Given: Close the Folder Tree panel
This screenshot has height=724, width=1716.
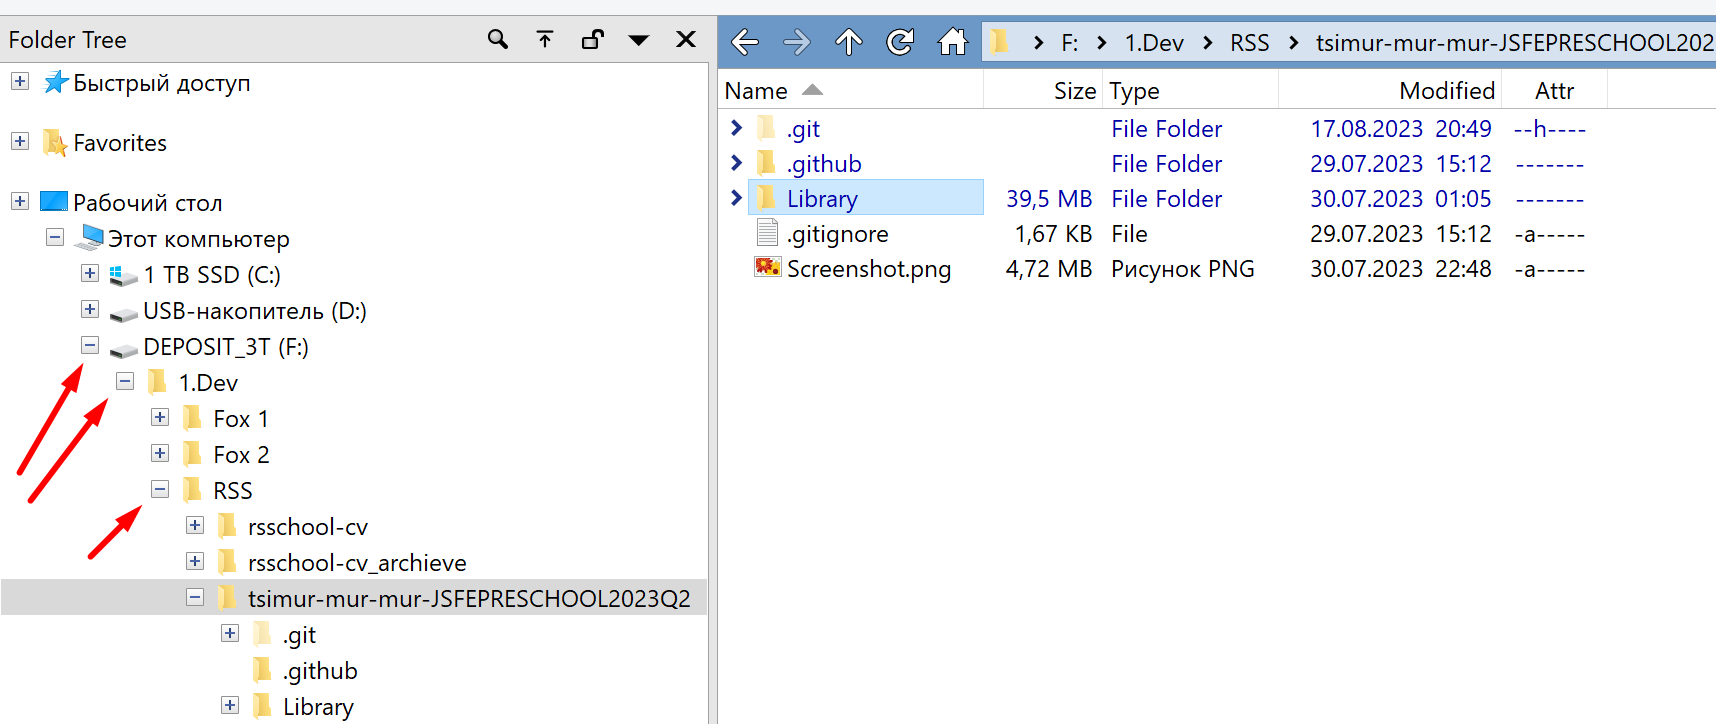Looking at the screenshot, I should (x=686, y=40).
